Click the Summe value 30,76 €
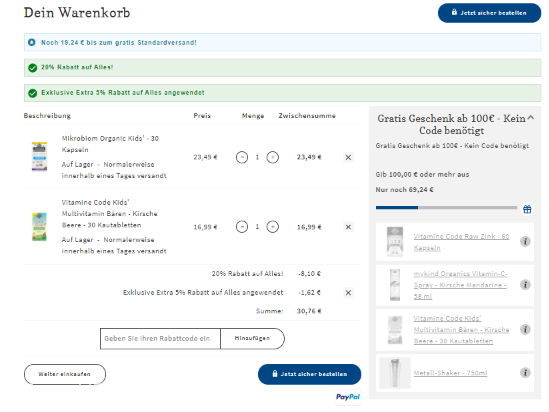The image size is (549, 412). coord(309,311)
